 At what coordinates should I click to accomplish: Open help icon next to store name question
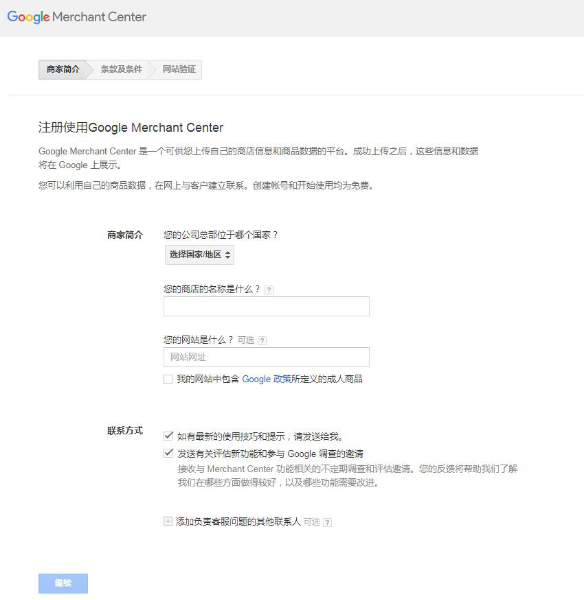pyautogui.click(x=269, y=290)
